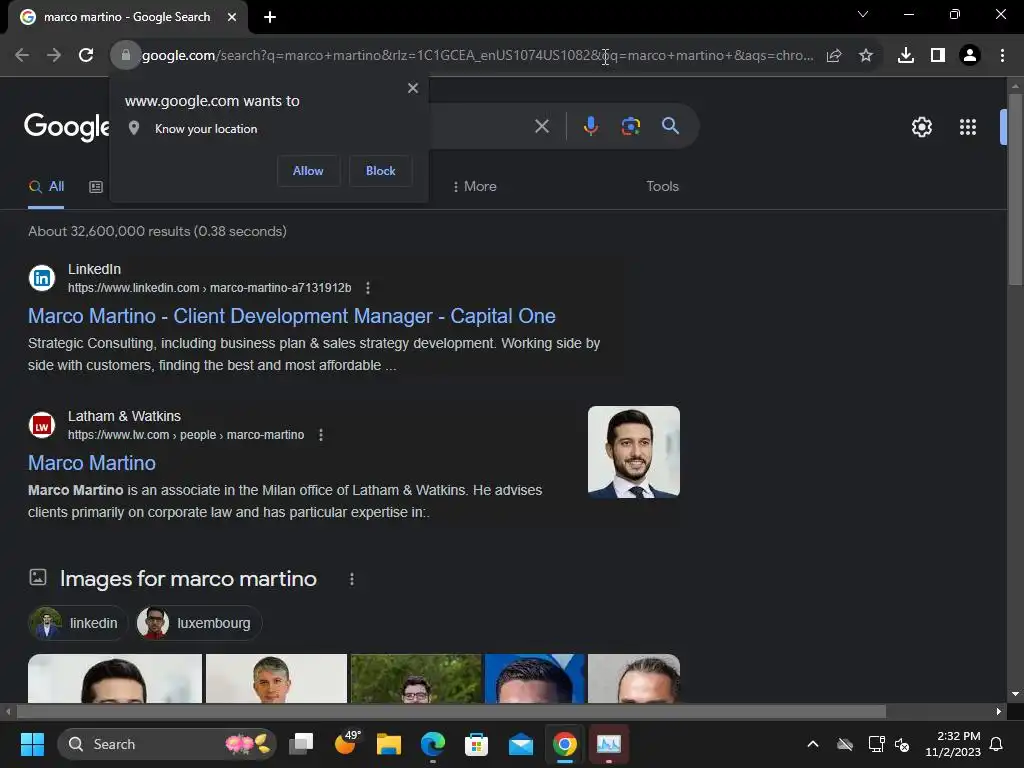The height and width of the screenshot is (768, 1024).
Task: Open the search Tools option
Action: click(662, 187)
